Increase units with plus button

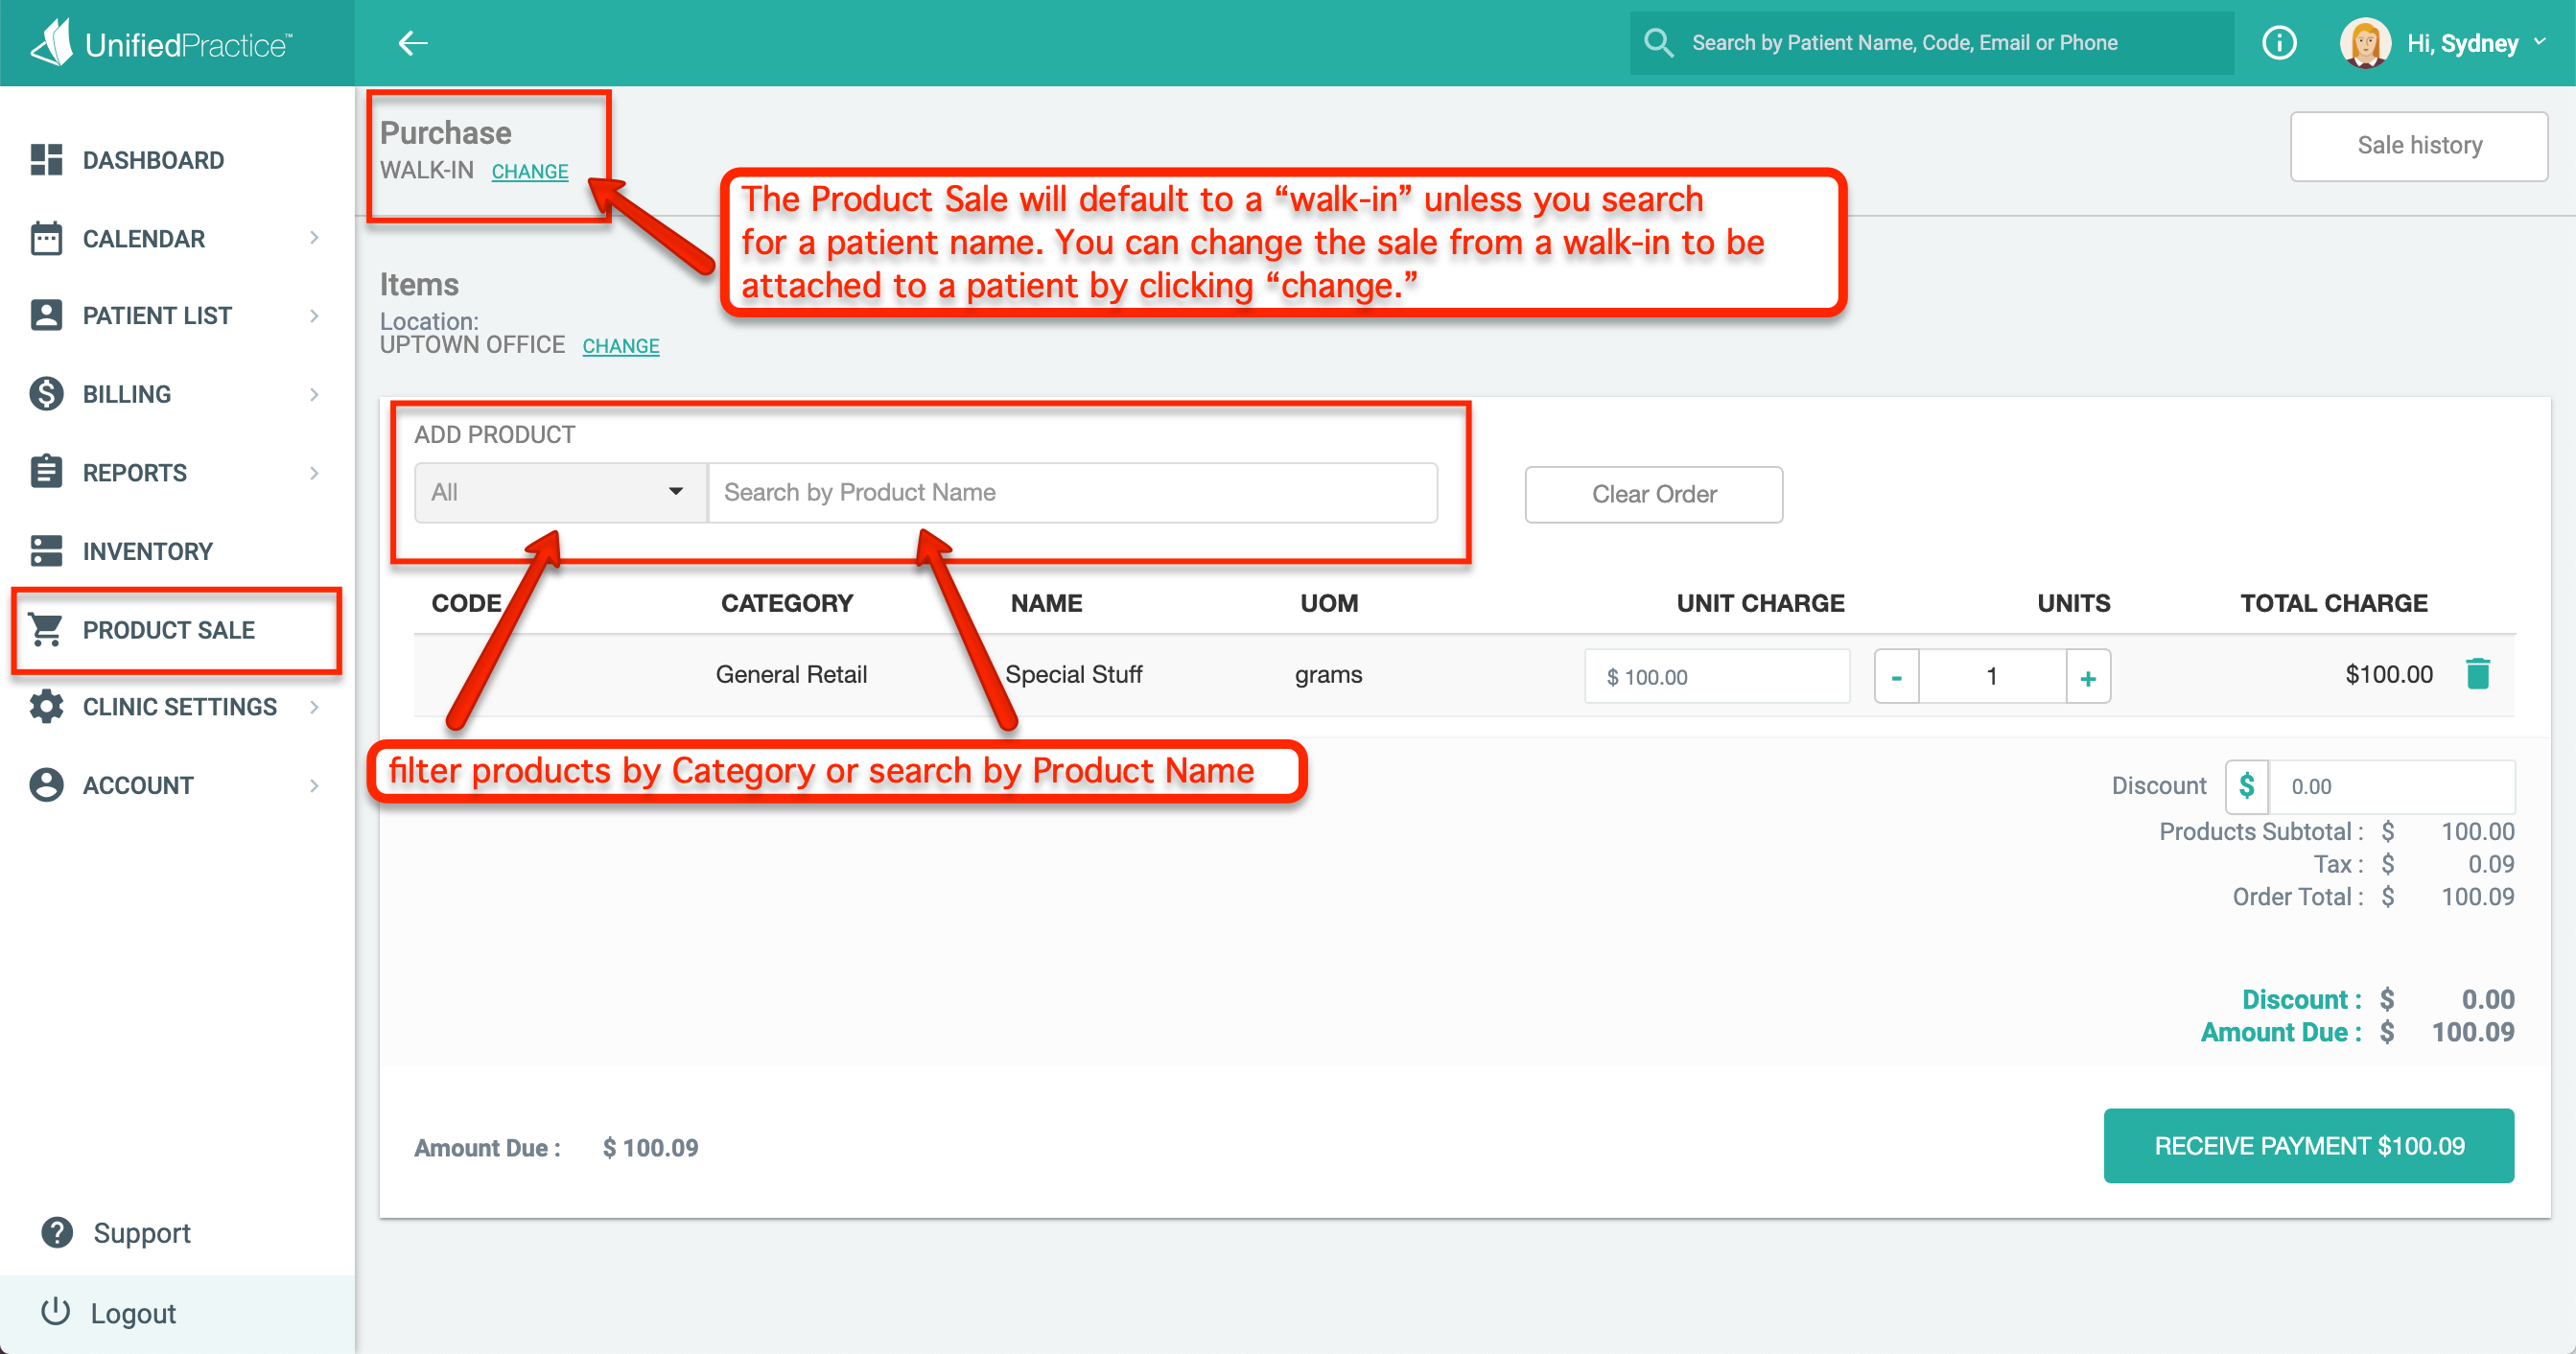pyautogui.click(x=2087, y=678)
